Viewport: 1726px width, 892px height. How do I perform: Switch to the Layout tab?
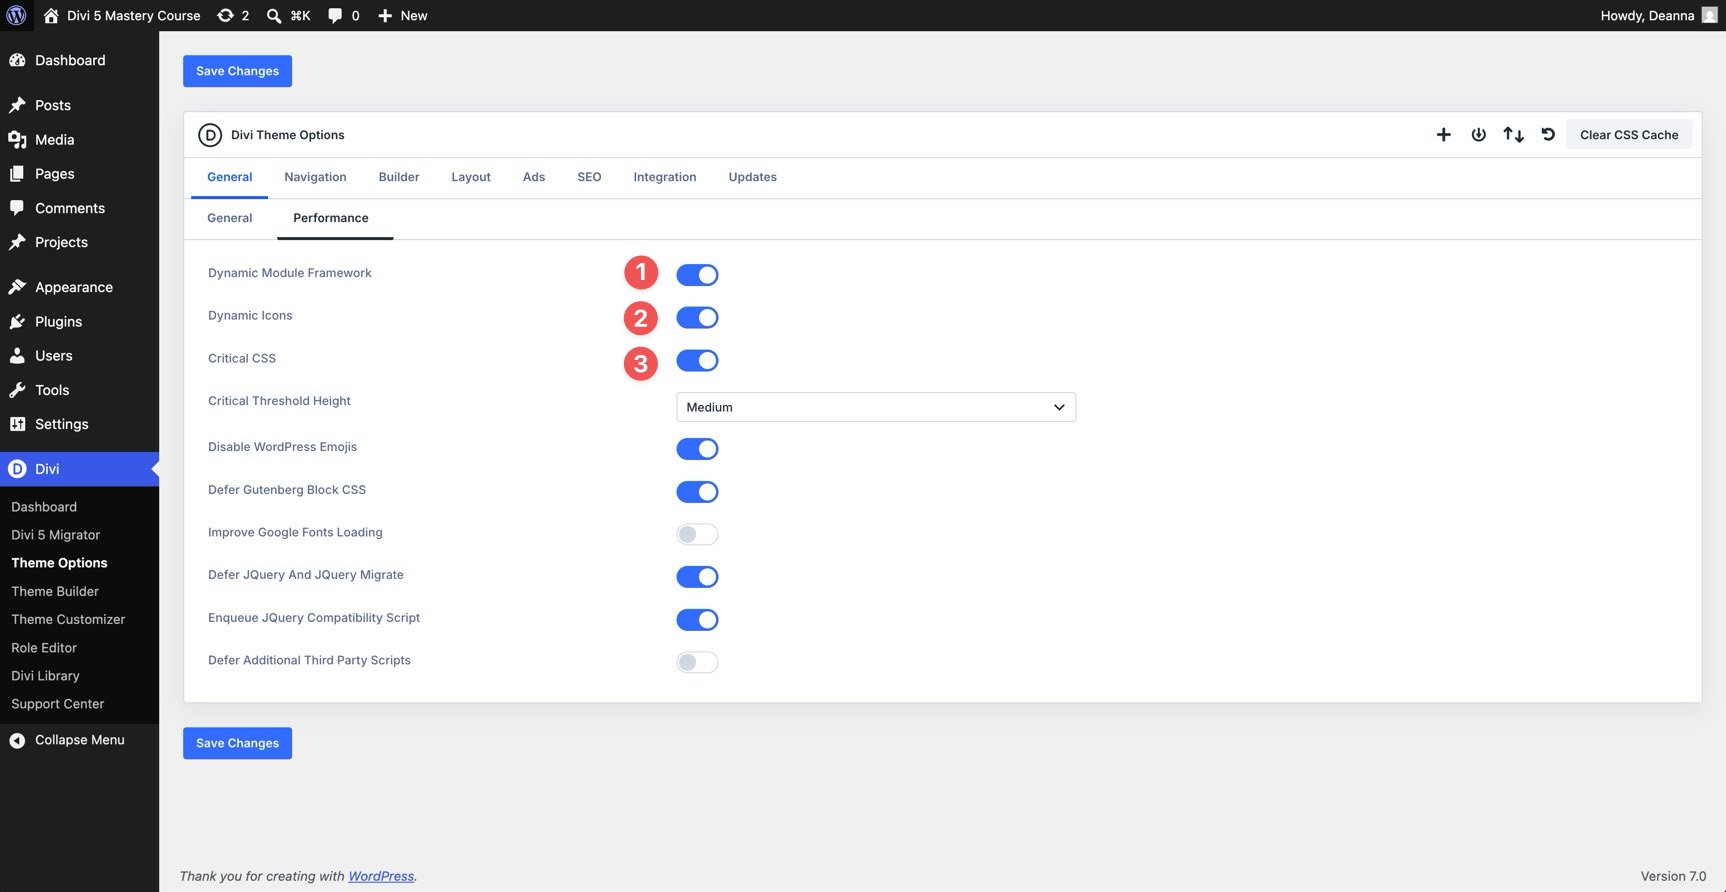coord(471,177)
